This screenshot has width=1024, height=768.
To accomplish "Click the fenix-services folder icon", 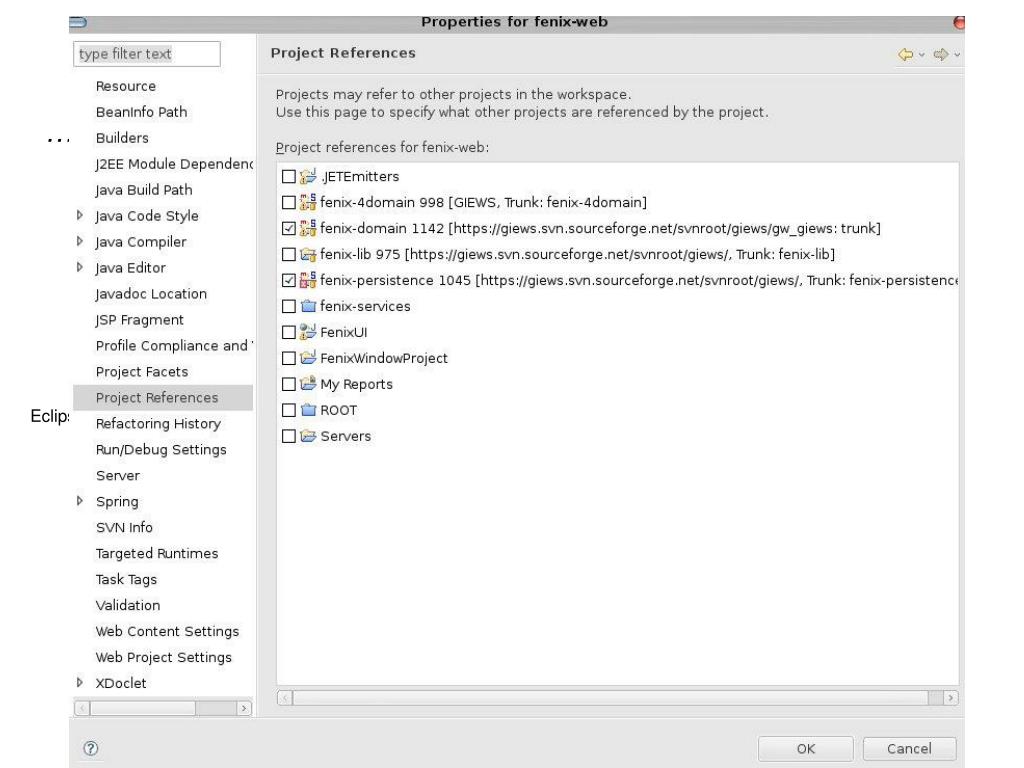I will point(308,306).
